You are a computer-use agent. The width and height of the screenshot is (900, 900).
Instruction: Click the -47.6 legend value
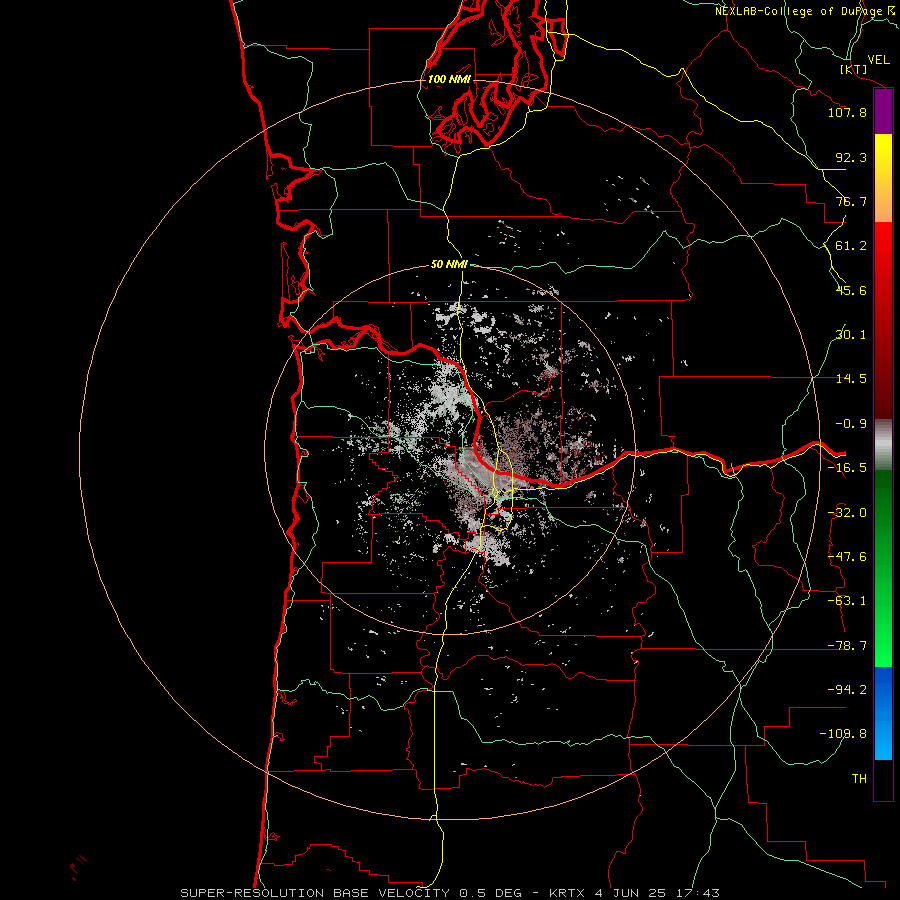point(847,557)
